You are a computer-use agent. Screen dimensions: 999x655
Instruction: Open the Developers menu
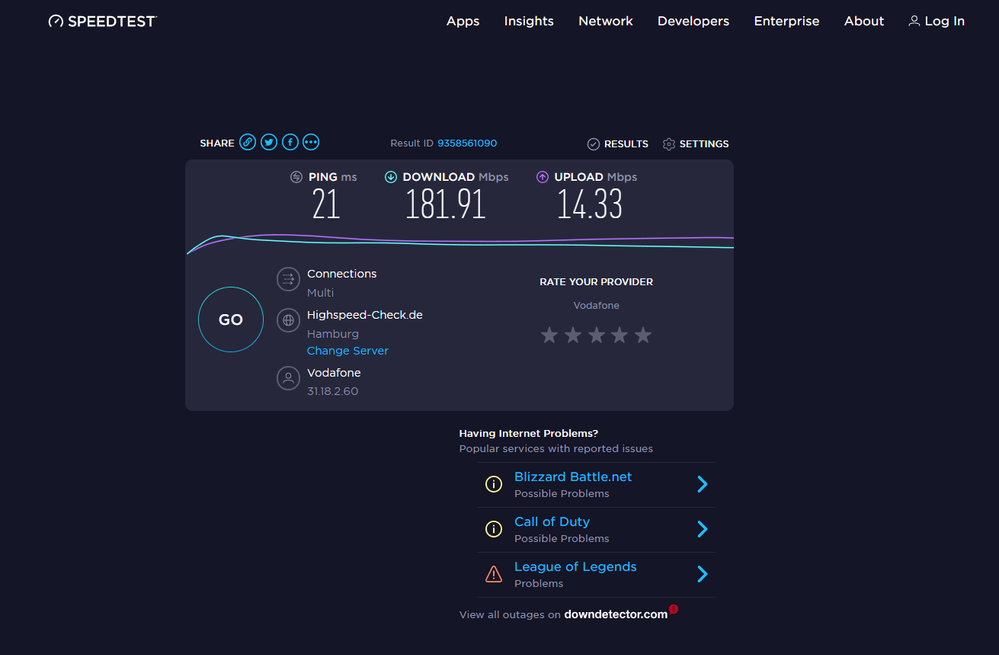[x=693, y=21]
